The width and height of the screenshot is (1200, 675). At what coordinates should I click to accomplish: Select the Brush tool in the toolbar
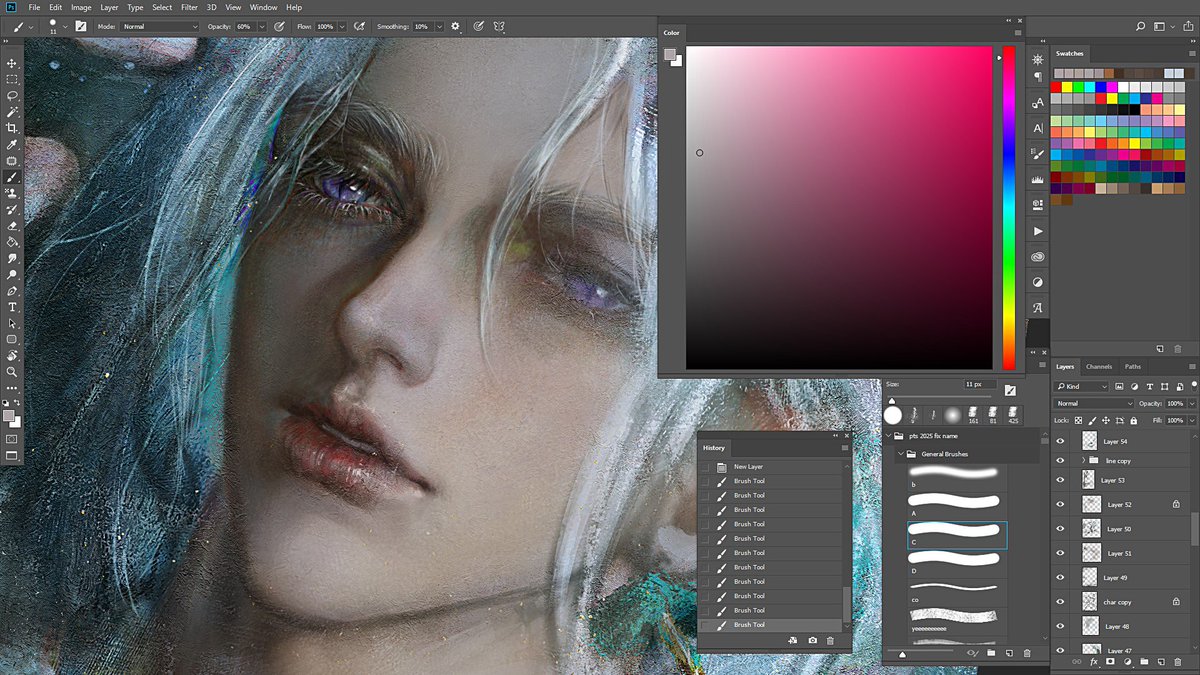click(12, 177)
